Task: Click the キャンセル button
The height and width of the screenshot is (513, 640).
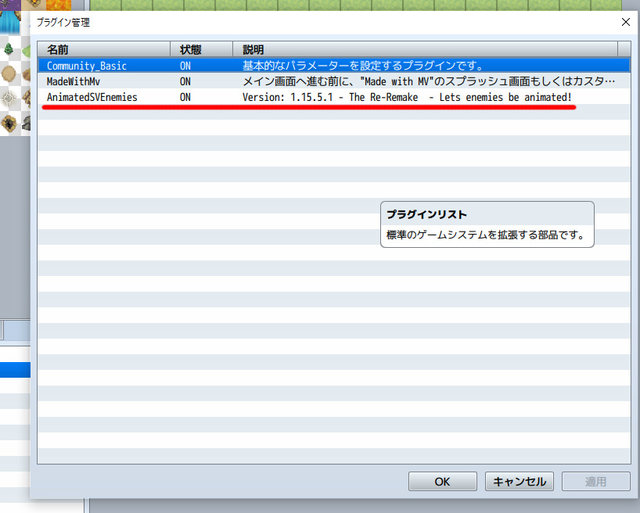Action: coord(519,482)
